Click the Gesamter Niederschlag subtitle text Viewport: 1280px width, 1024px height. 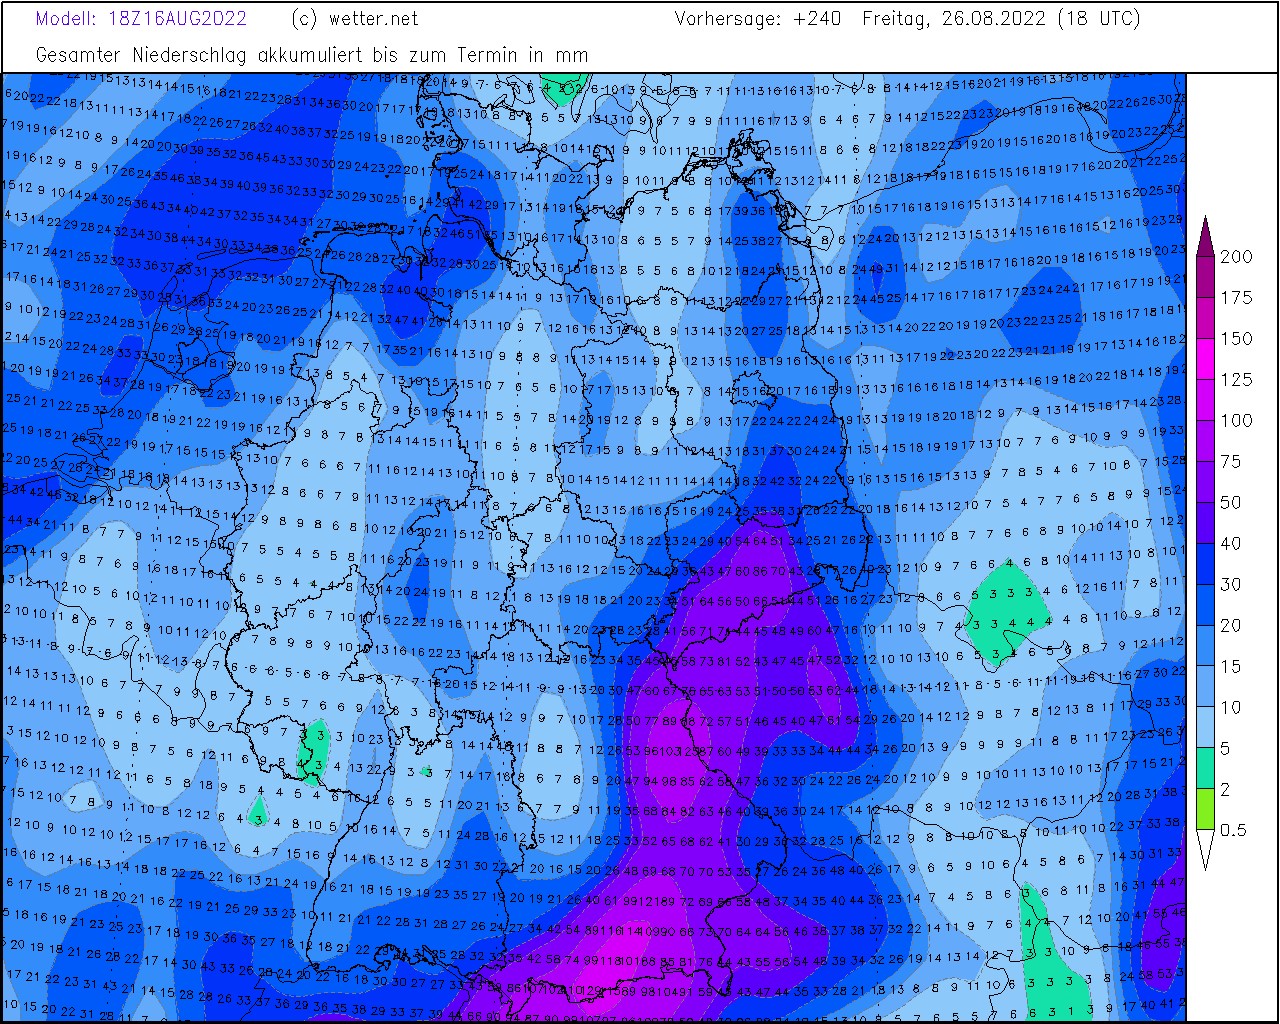311,55
